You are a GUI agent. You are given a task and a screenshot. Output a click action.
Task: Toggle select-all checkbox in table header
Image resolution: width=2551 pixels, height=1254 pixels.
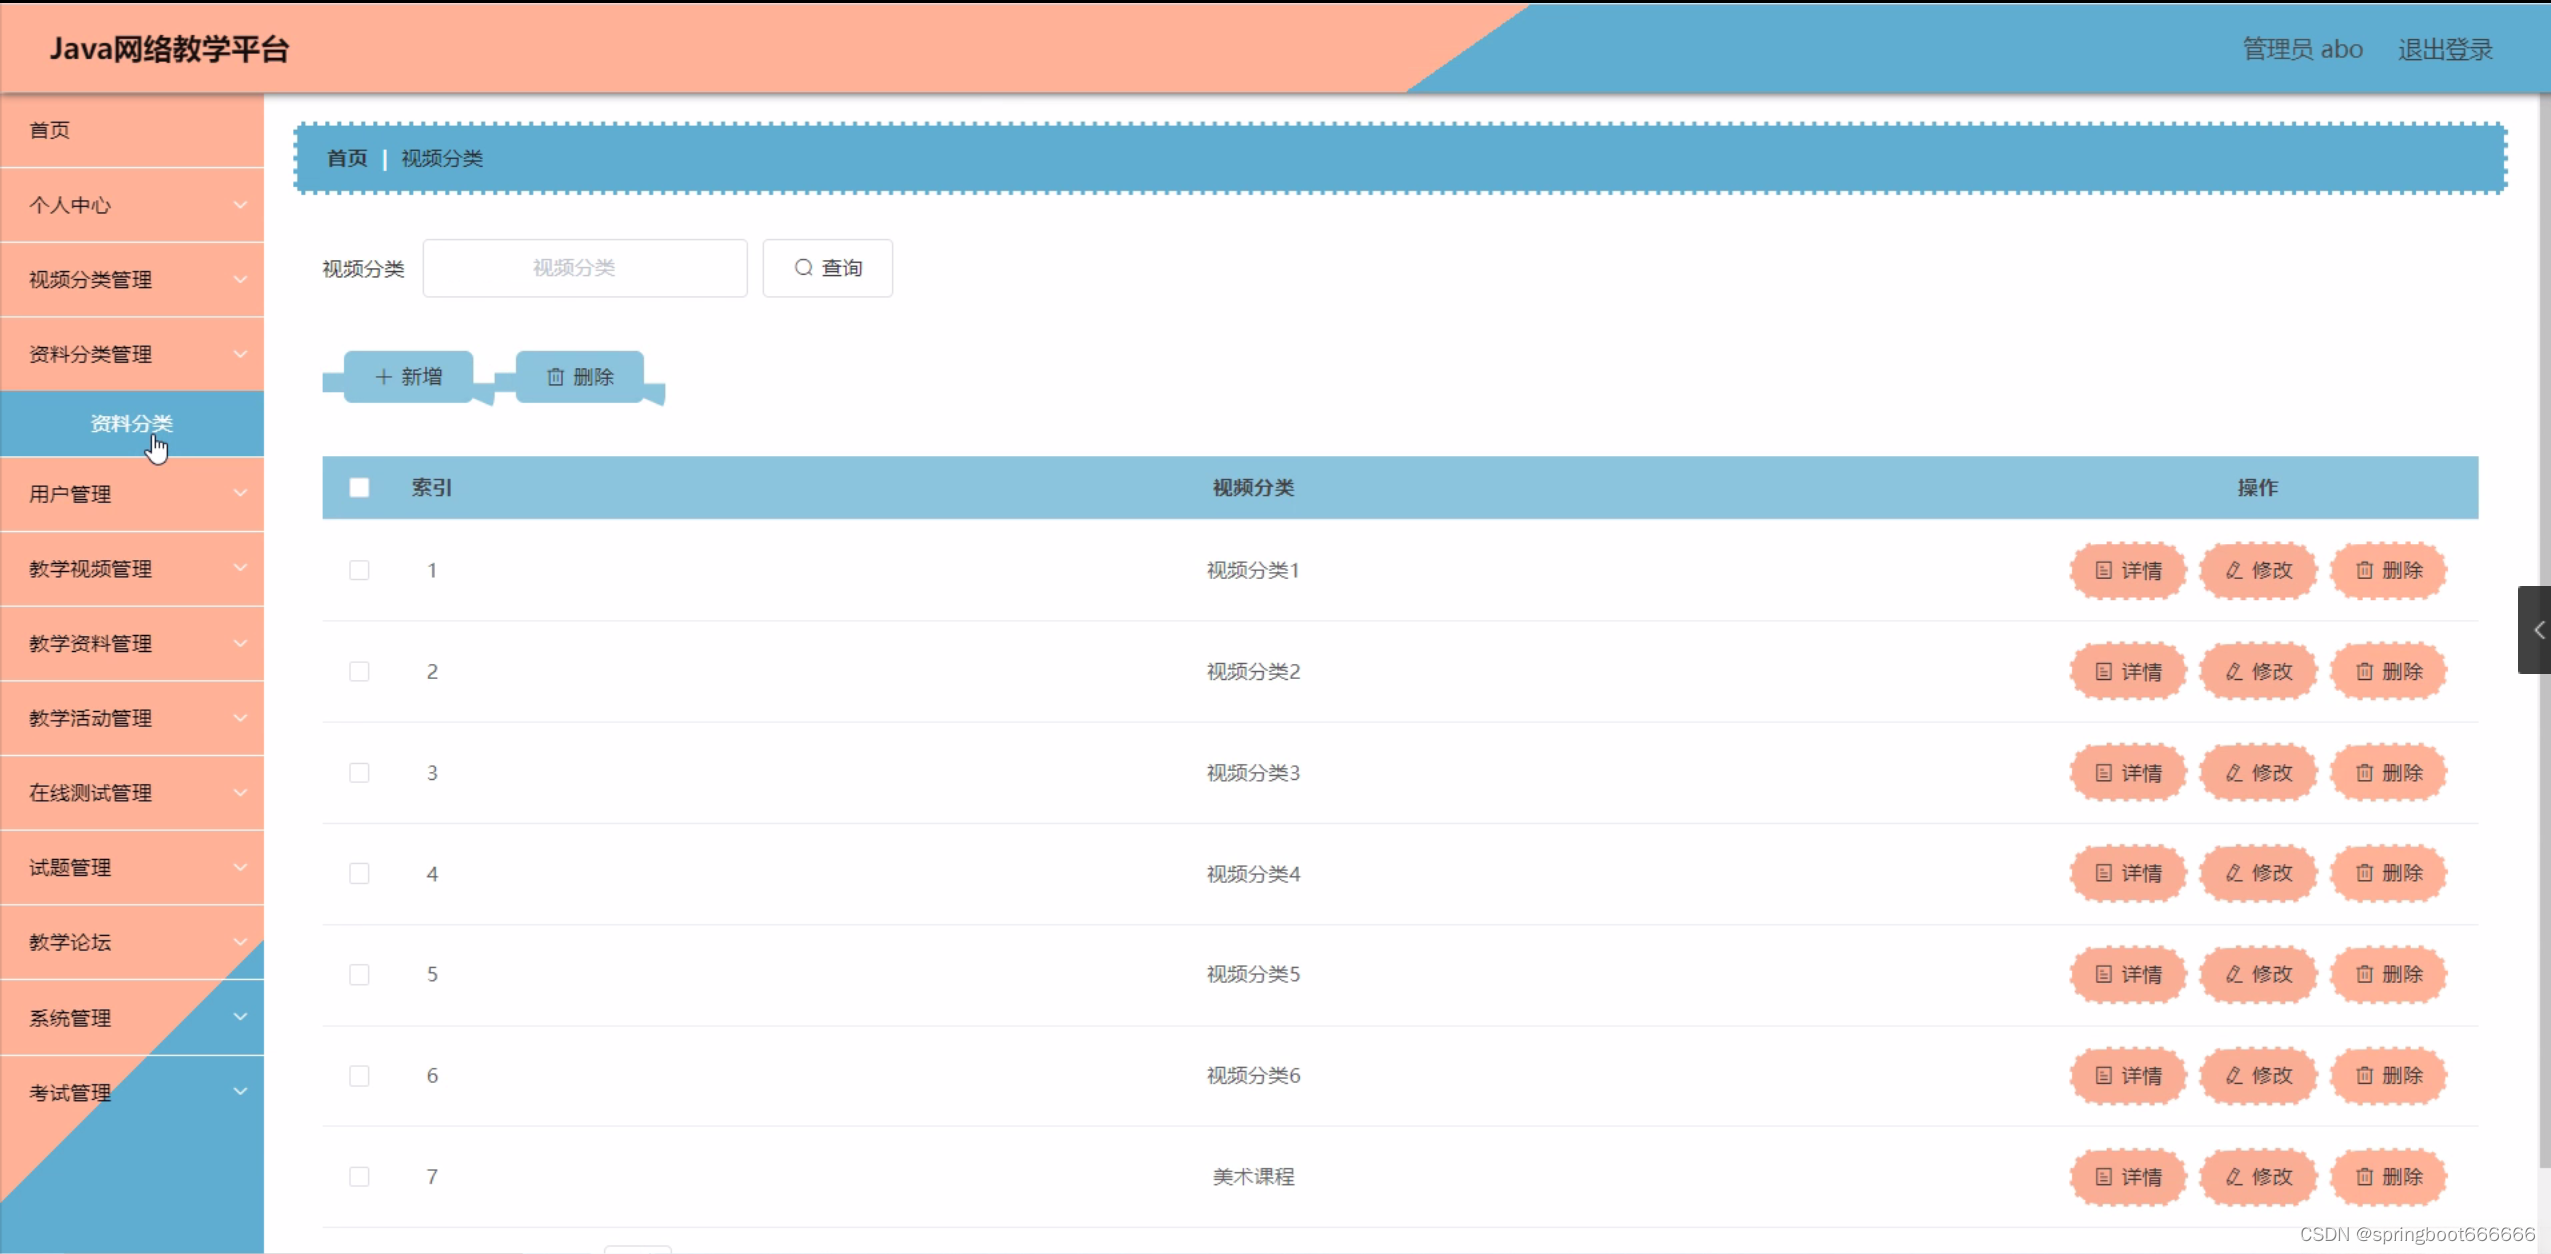pos(359,487)
